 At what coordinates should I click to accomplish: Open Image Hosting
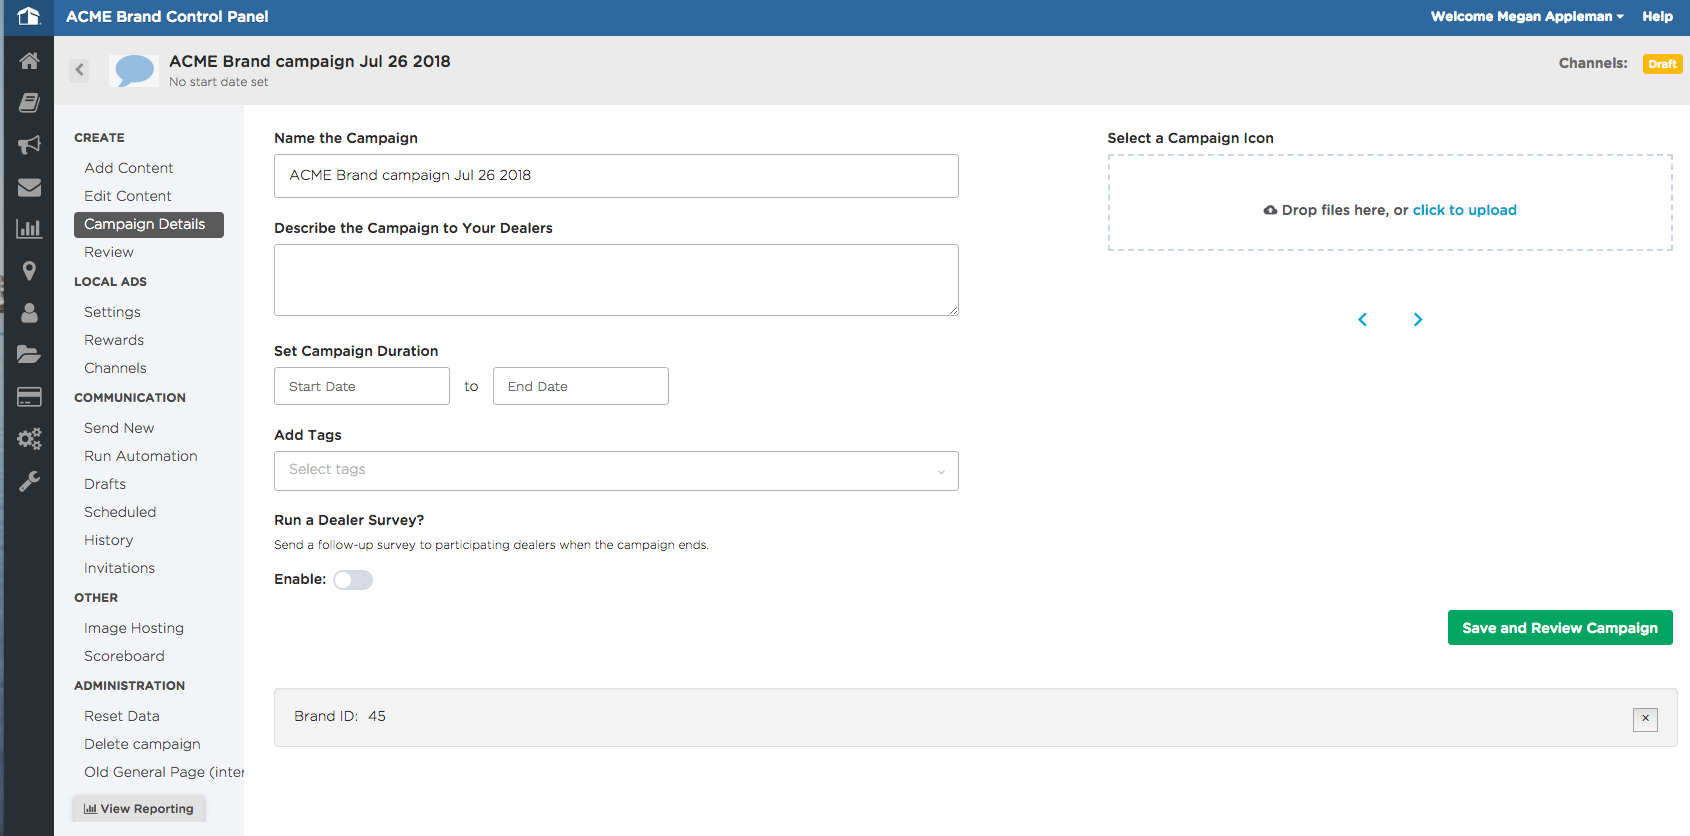point(134,628)
